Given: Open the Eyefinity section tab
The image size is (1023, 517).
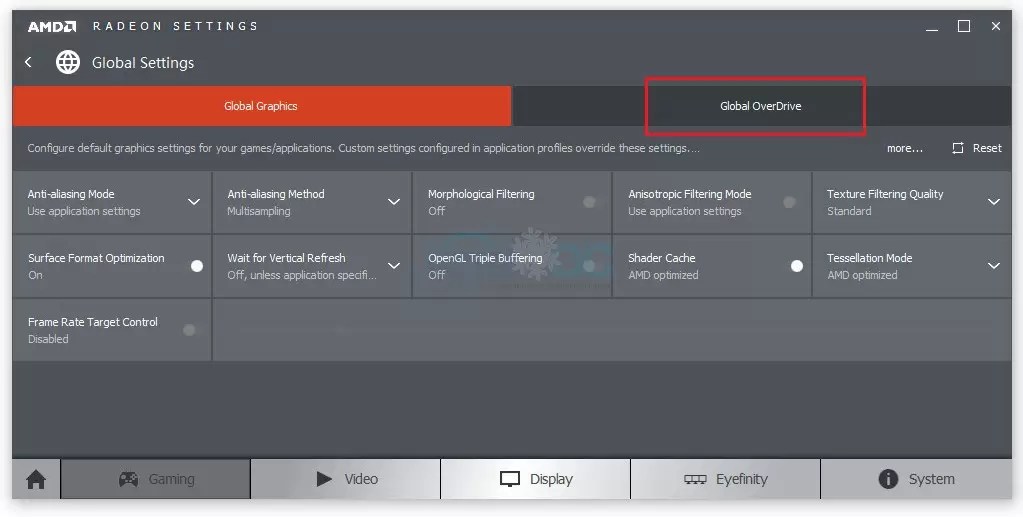Looking at the screenshot, I should [725, 479].
